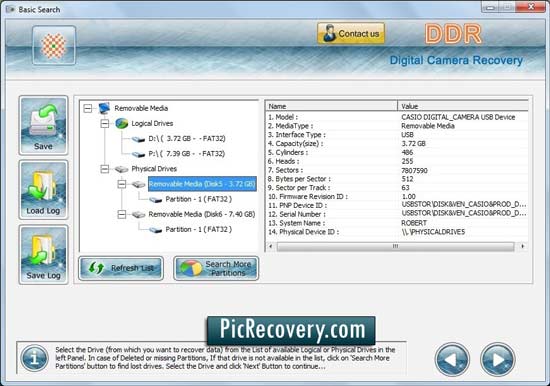This screenshot has width=550, height=386.
Task: Open the Load Log button
Action: click(x=43, y=190)
